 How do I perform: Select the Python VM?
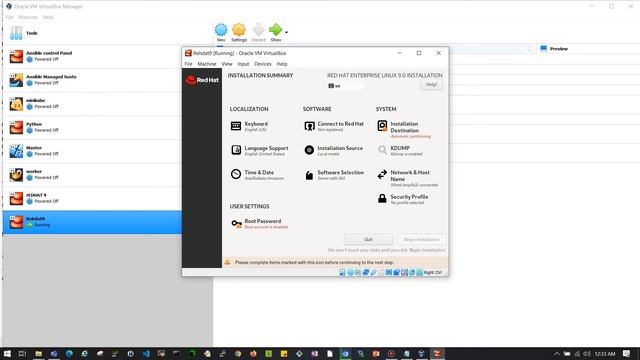tap(92, 127)
